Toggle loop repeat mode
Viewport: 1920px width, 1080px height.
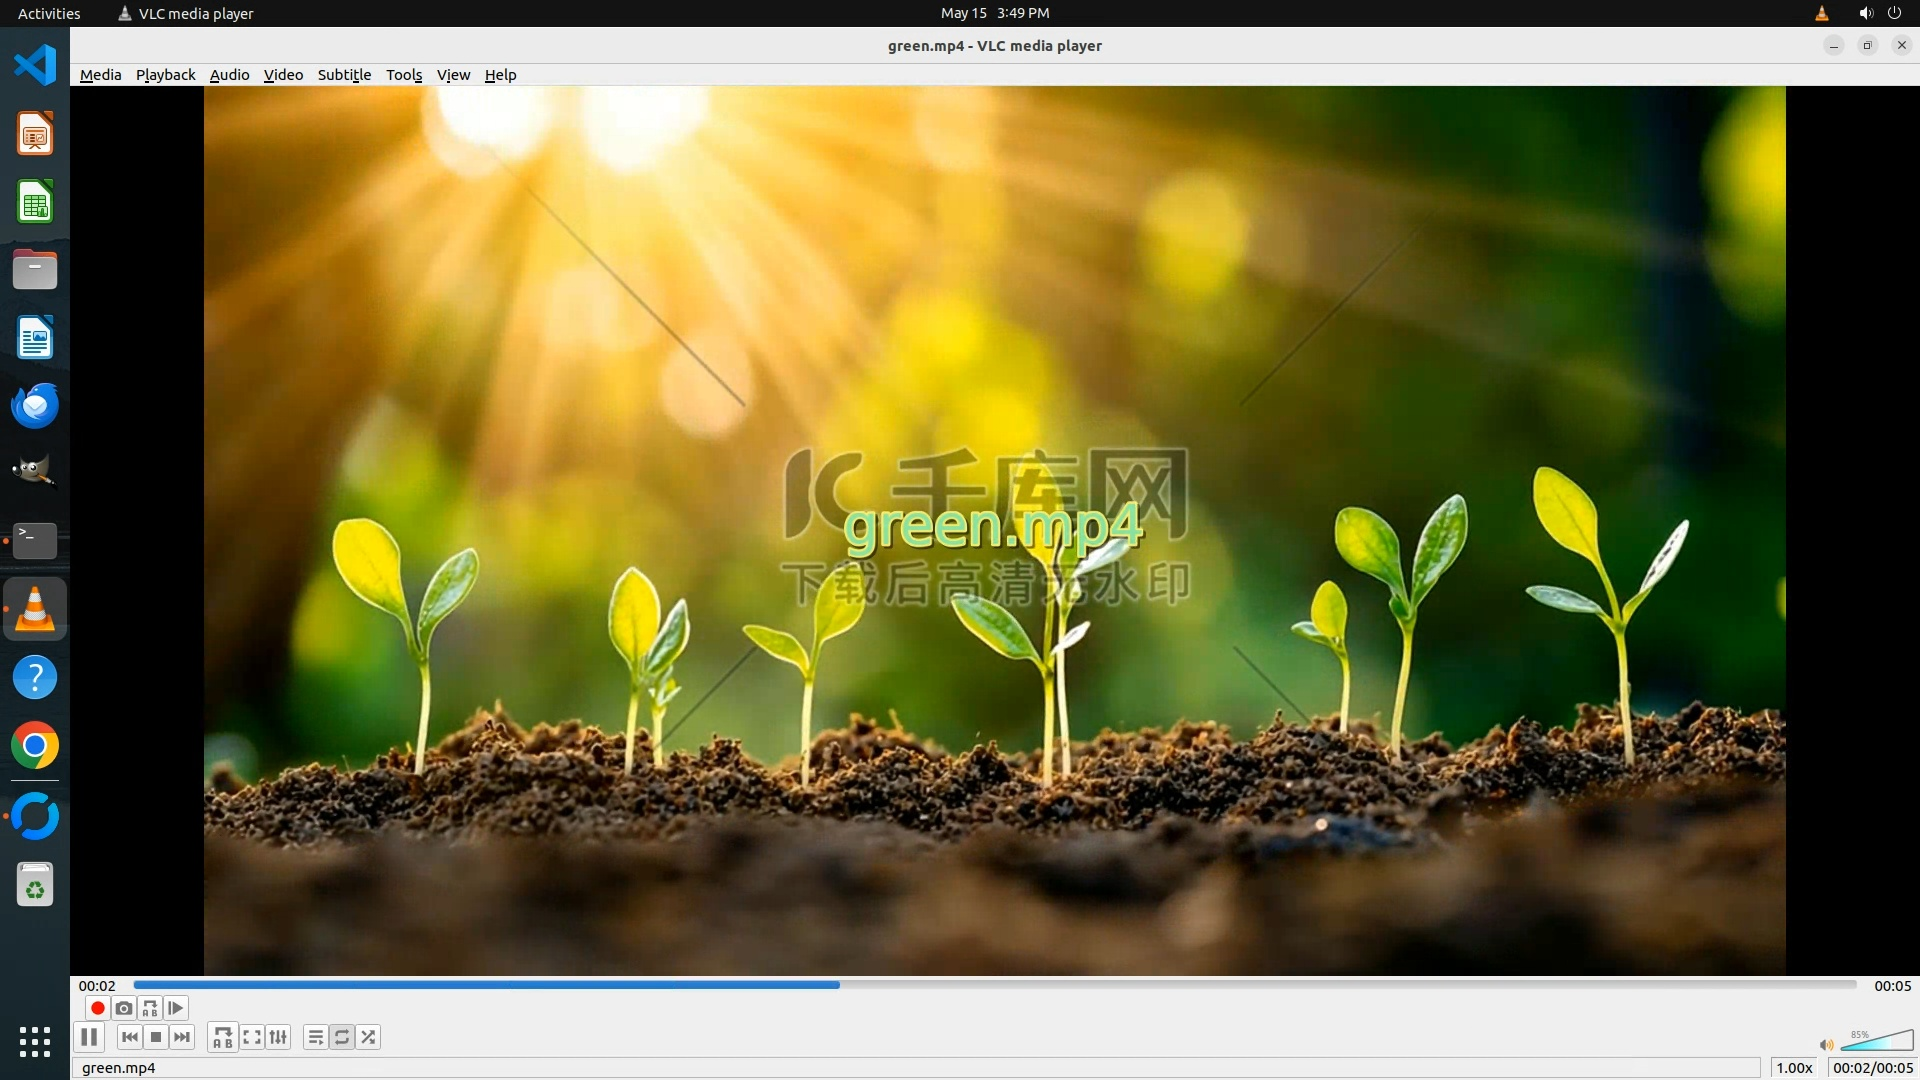342,1037
